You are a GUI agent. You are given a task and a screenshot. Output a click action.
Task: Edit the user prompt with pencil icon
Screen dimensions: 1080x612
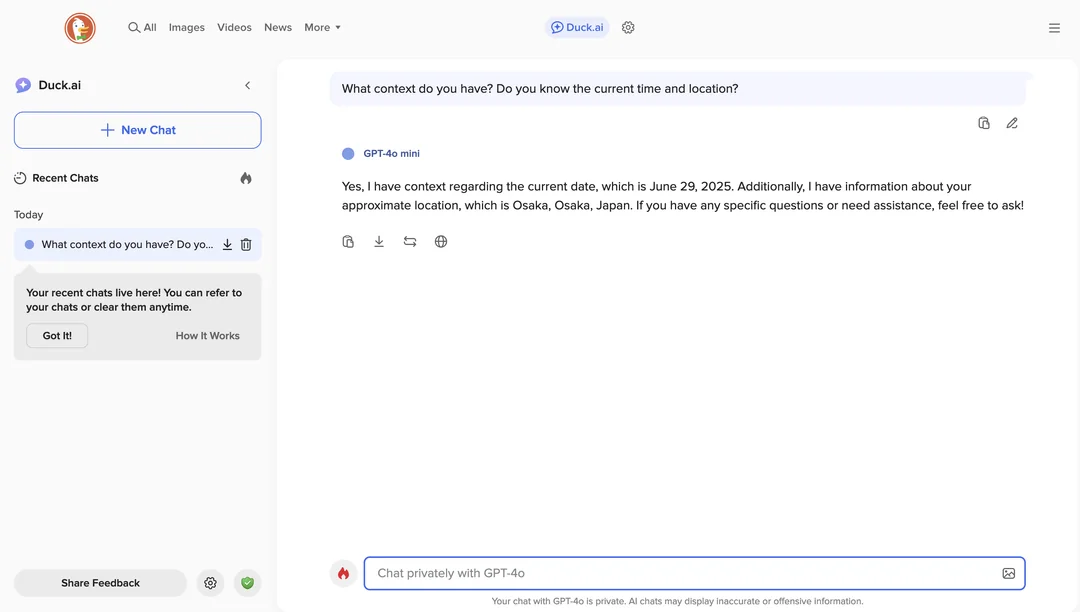click(1012, 123)
